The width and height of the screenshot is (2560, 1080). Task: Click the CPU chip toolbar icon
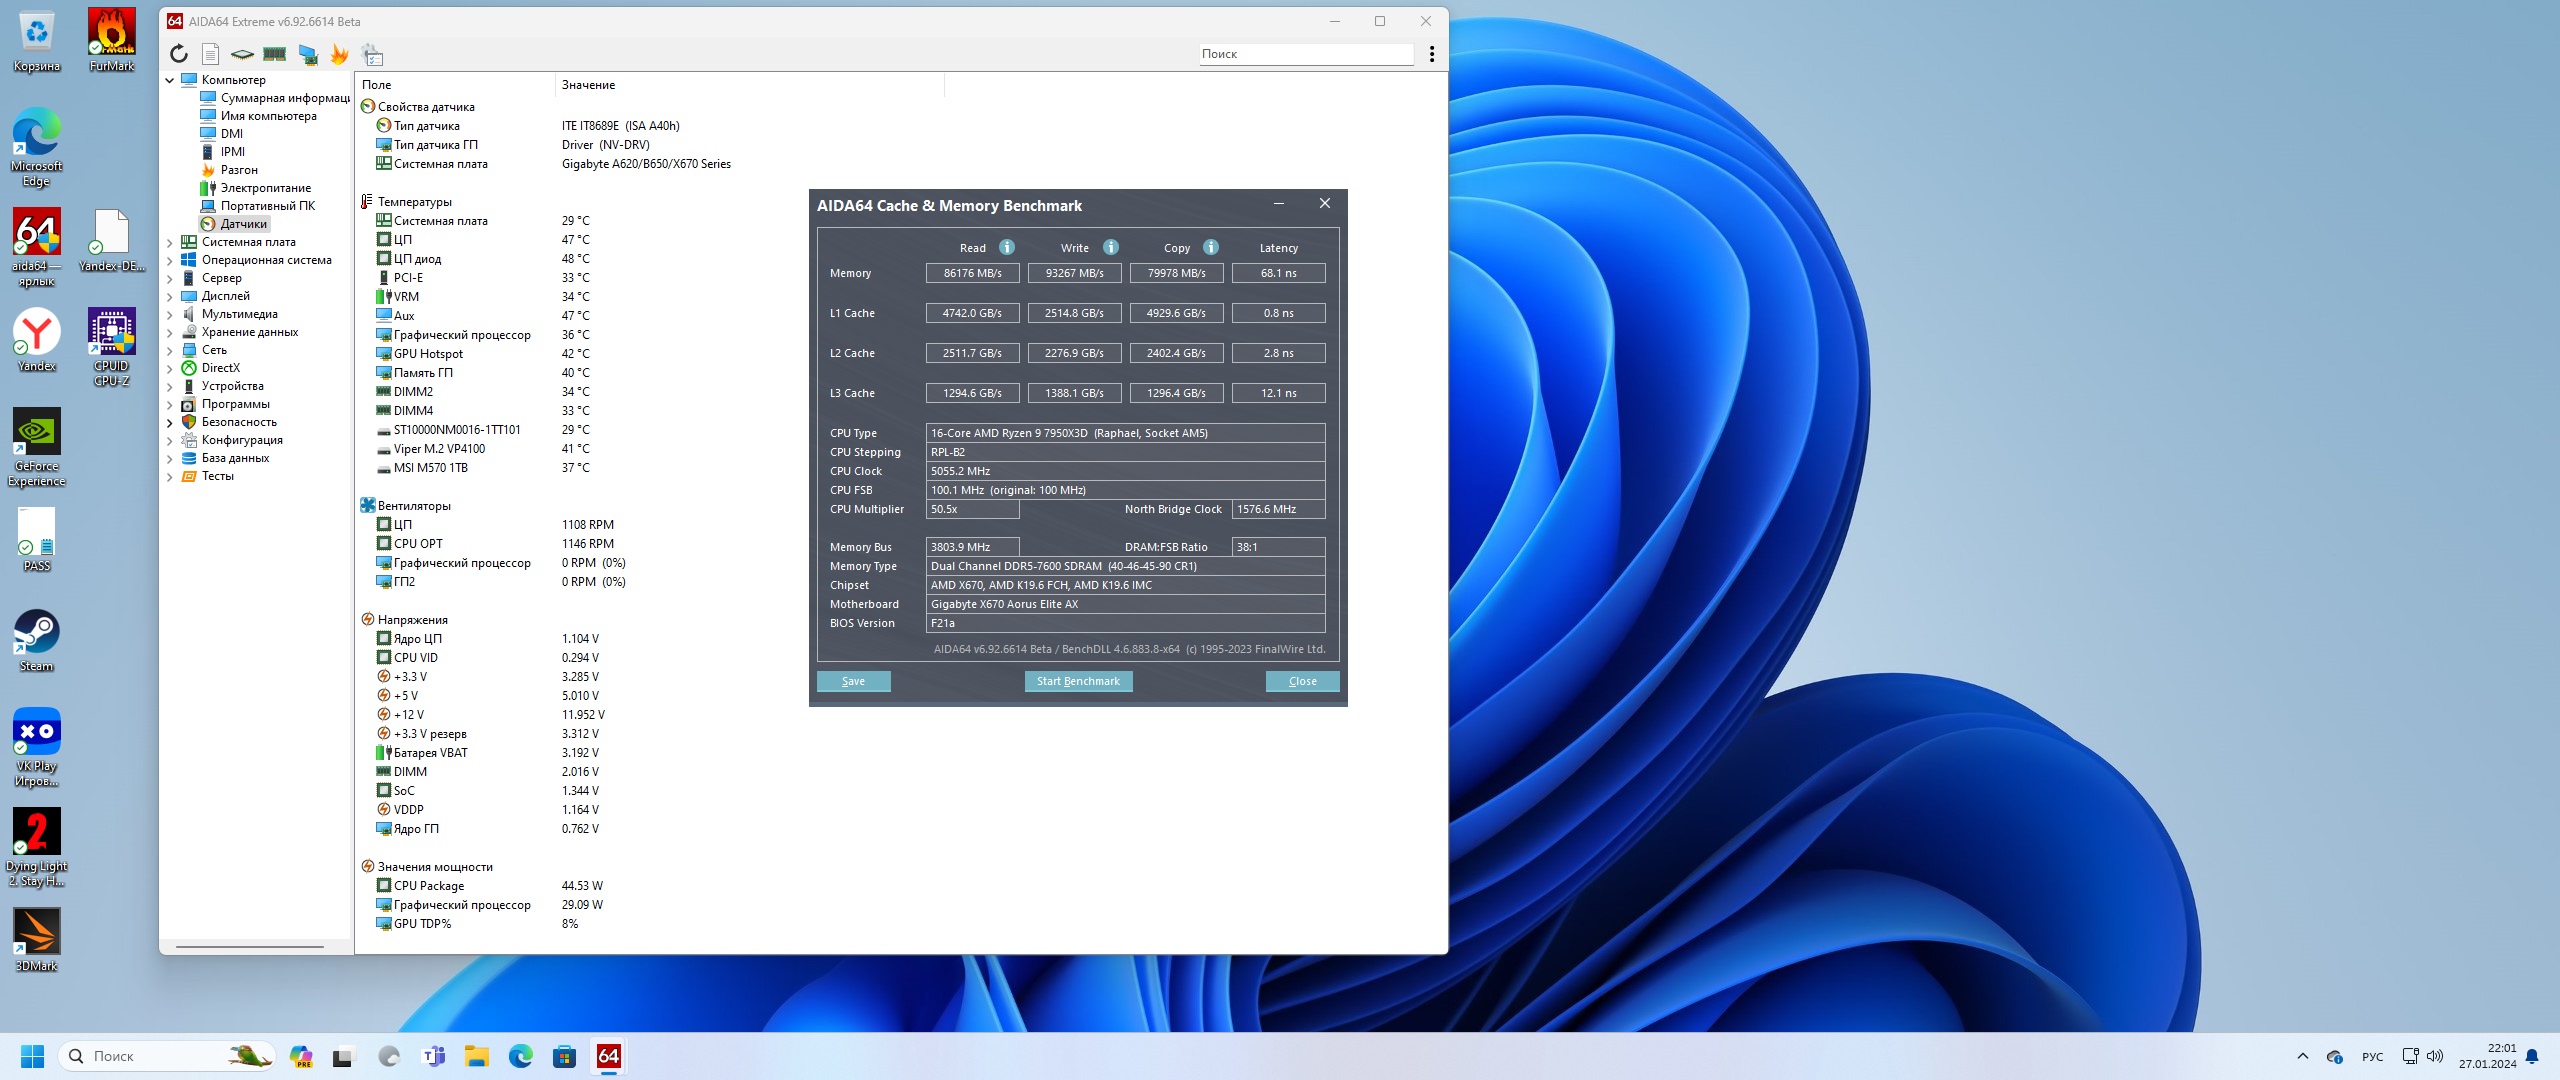point(242,54)
